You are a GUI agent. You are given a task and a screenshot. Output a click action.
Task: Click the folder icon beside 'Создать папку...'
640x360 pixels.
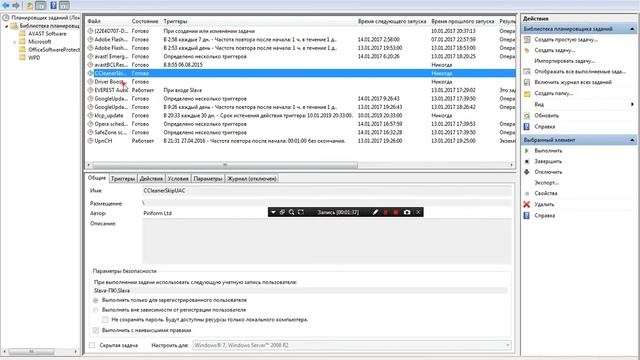(527, 93)
